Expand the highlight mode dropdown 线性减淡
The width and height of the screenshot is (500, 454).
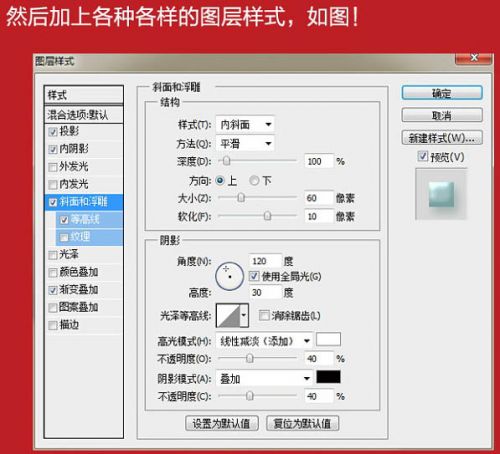point(264,341)
